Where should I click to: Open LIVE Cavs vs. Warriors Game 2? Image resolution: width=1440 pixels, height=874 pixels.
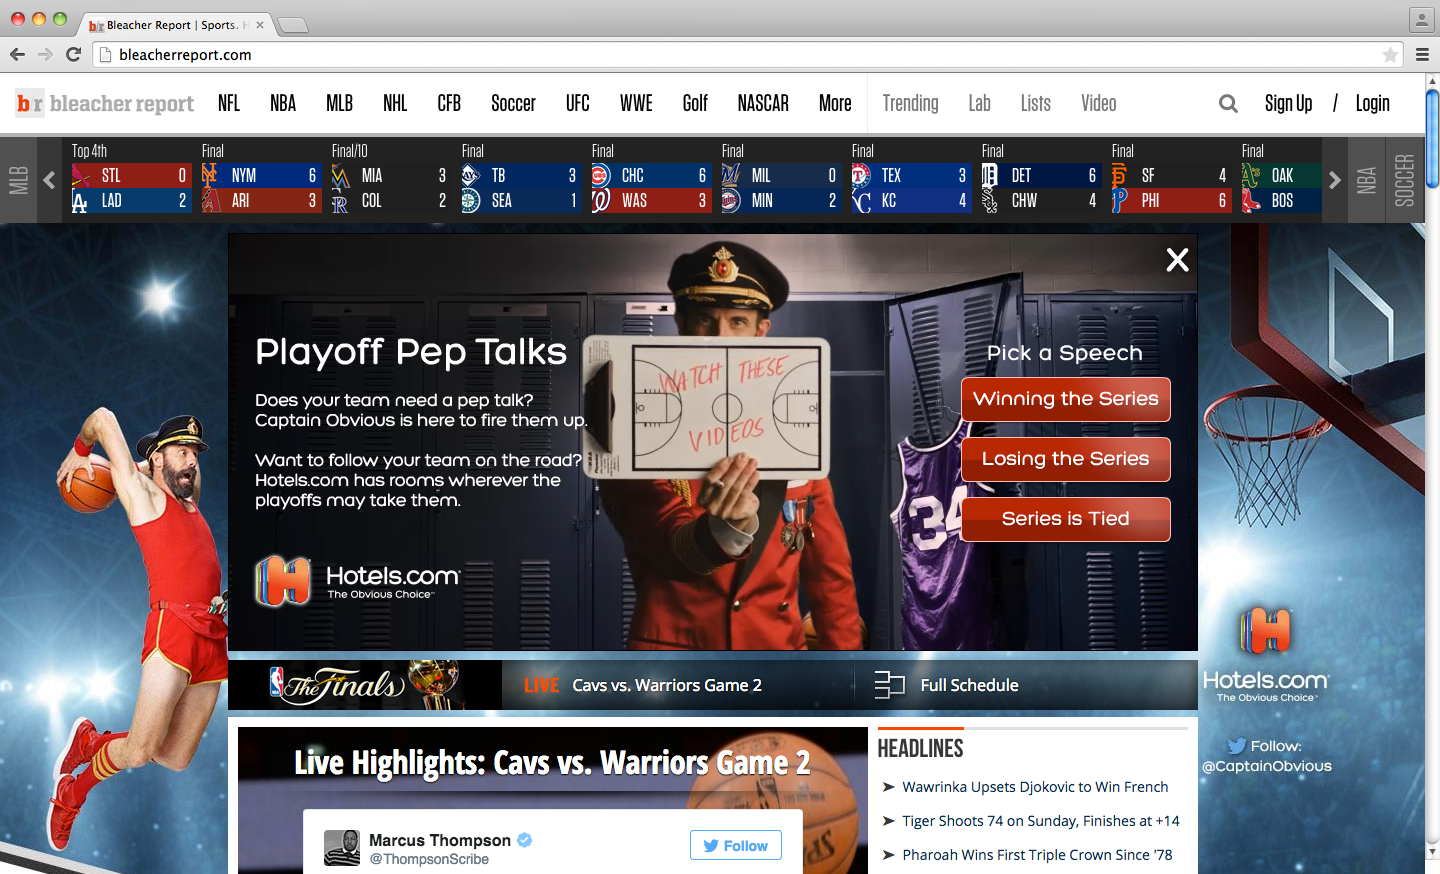coord(643,685)
